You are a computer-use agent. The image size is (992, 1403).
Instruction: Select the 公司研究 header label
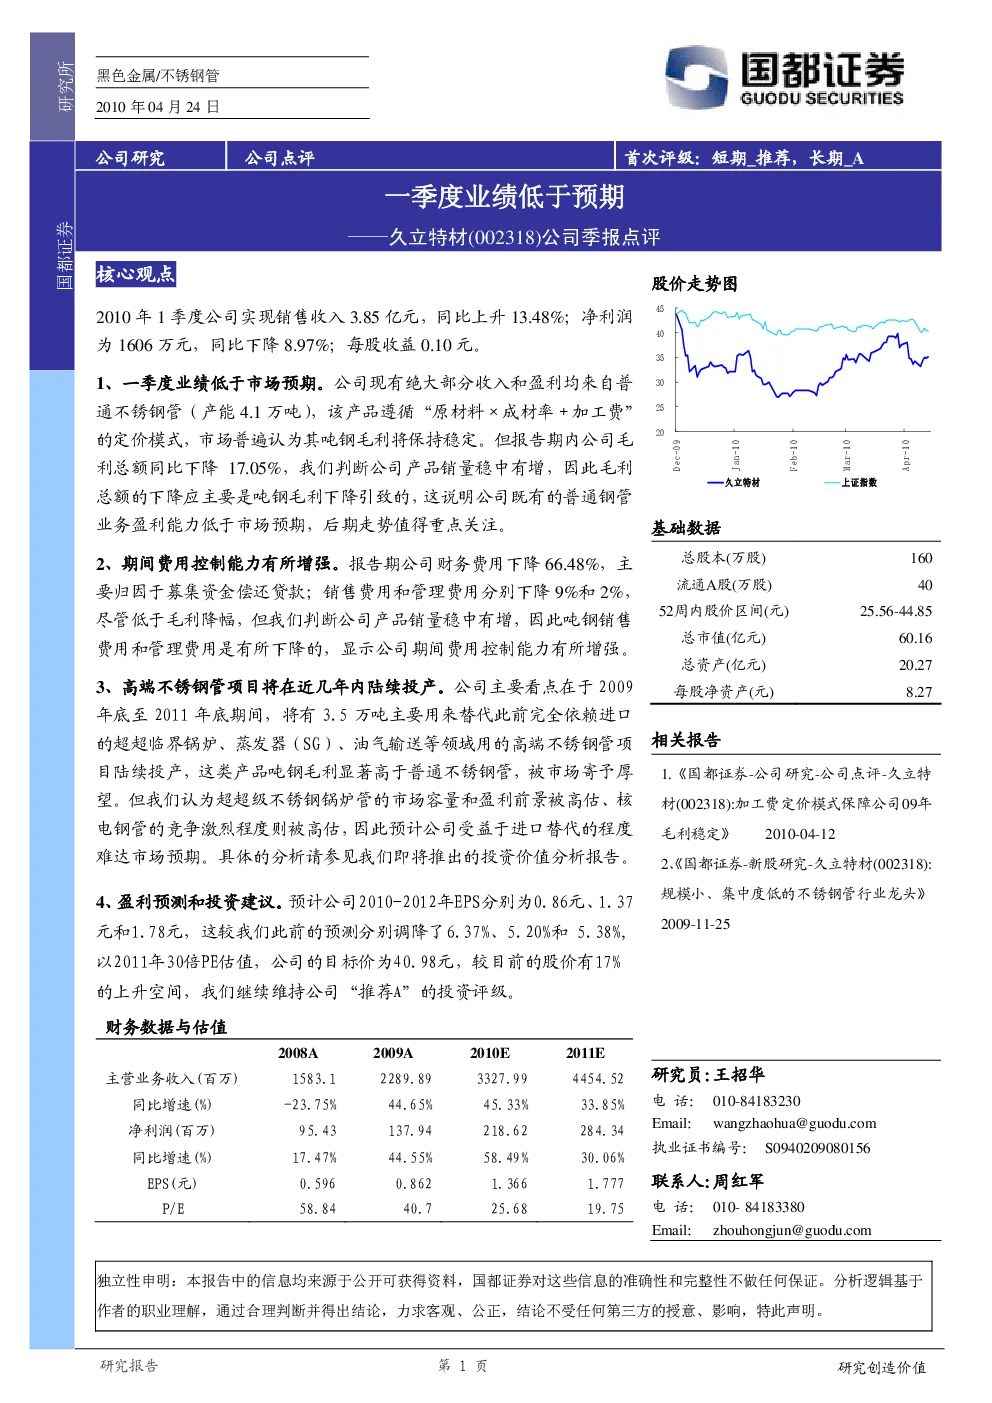tap(130, 158)
